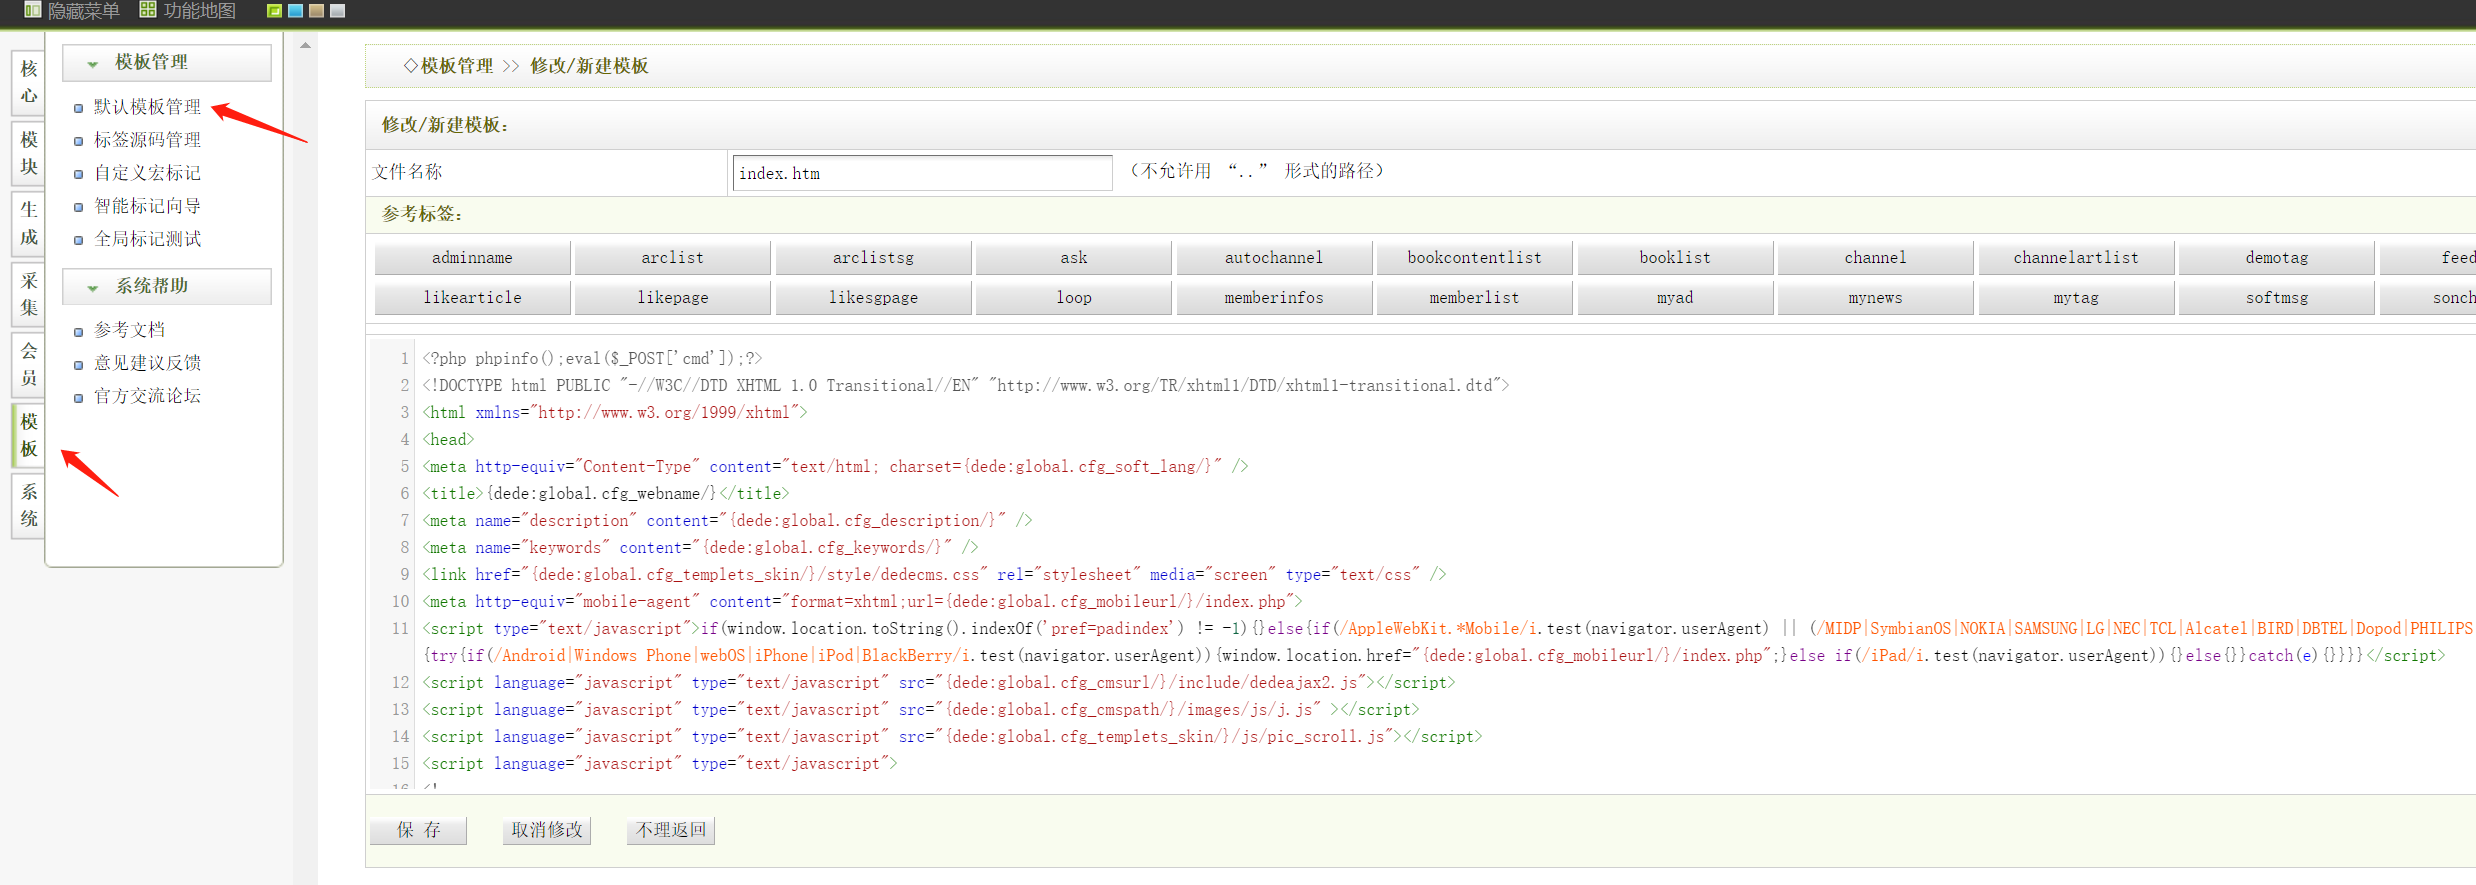Select the gray skin swatch
The width and height of the screenshot is (2476, 885).
coord(337,11)
